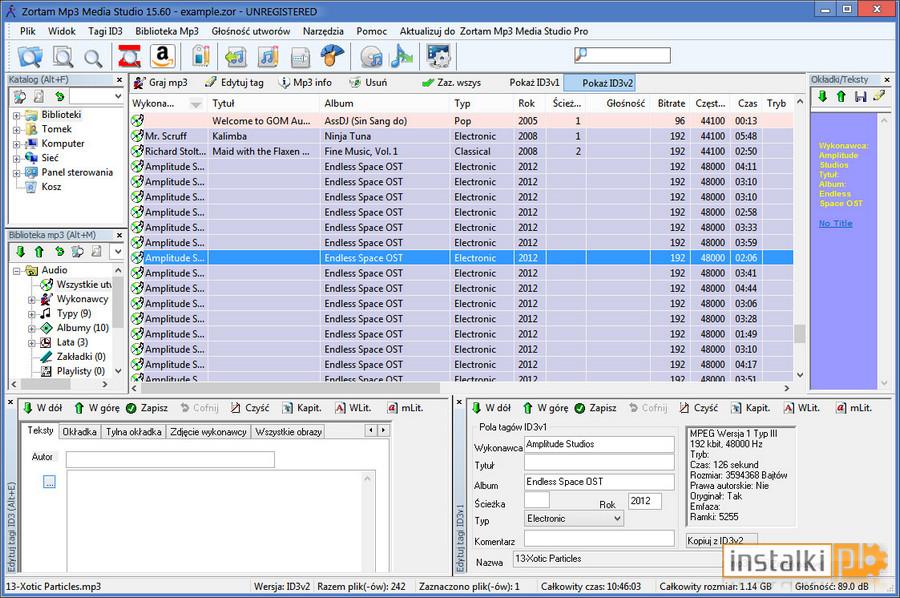The height and width of the screenshot is (598, 900).
Task: Switch to the Tylna okładka tab
Action: click(x=133, y=432)
